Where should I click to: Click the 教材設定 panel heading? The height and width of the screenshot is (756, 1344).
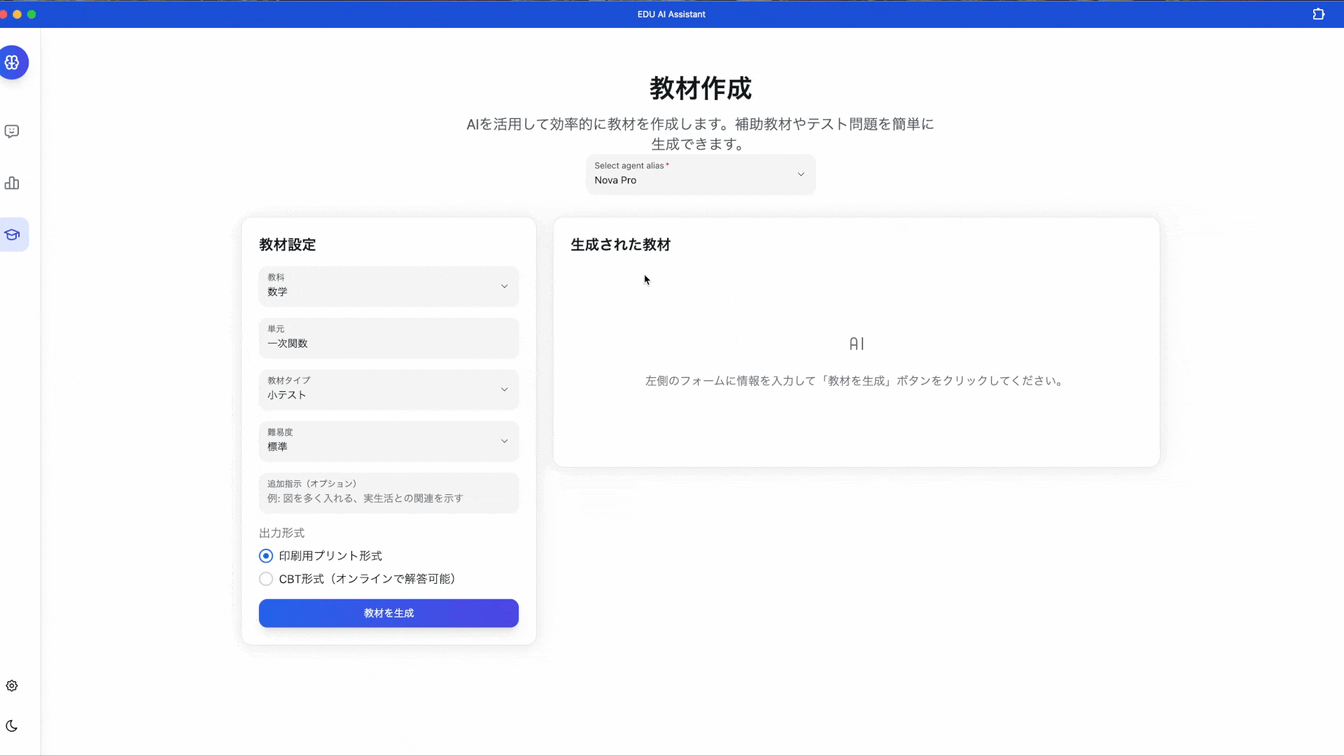pyautogui.click(x=288, y=245)
